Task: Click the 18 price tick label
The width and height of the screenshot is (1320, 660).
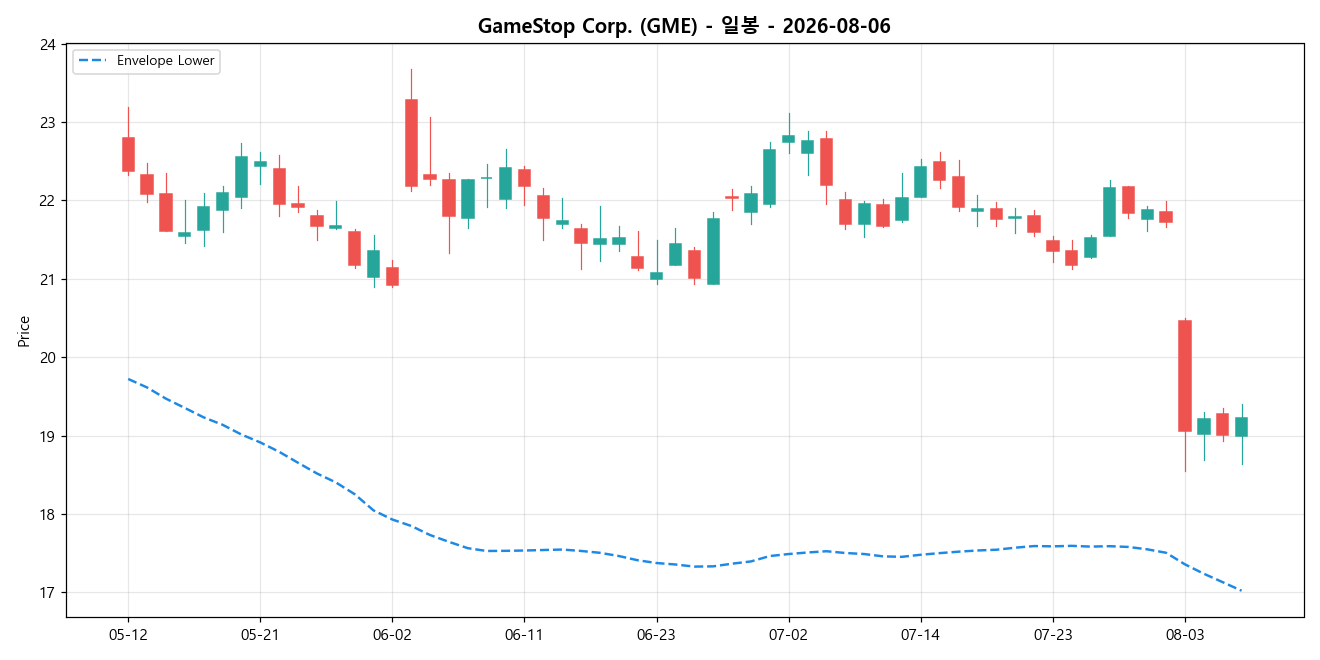Action: (x=49, y=515)
